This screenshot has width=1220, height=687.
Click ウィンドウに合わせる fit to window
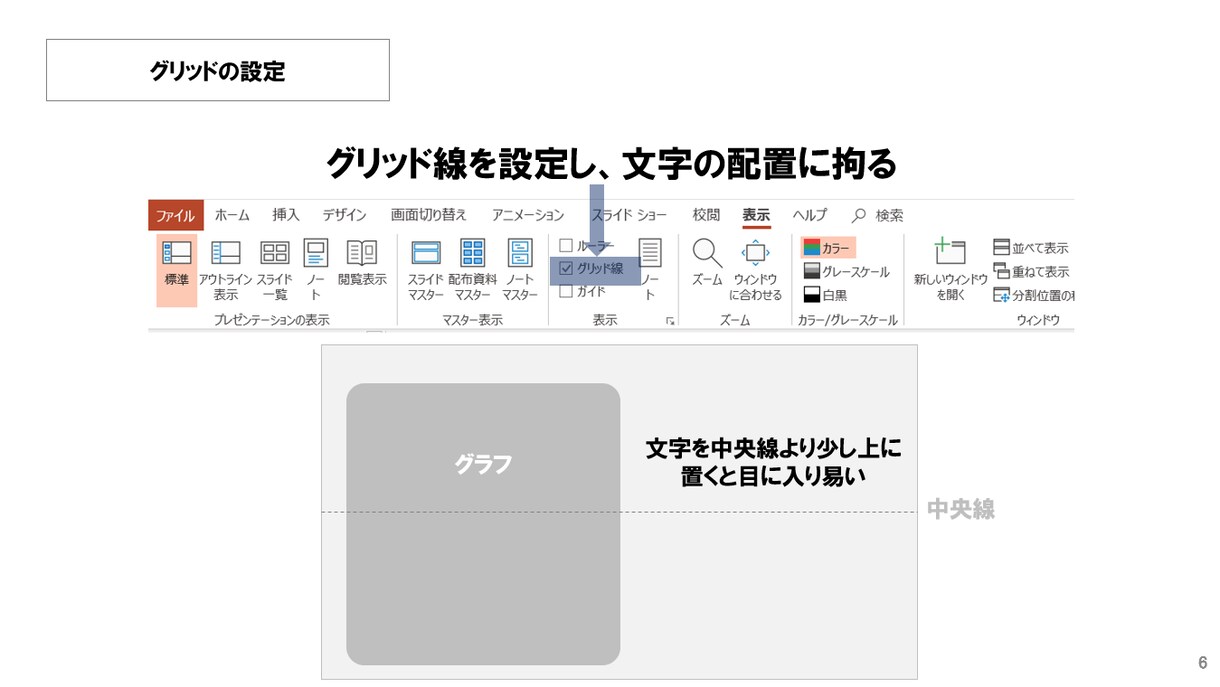pos(756,270)
